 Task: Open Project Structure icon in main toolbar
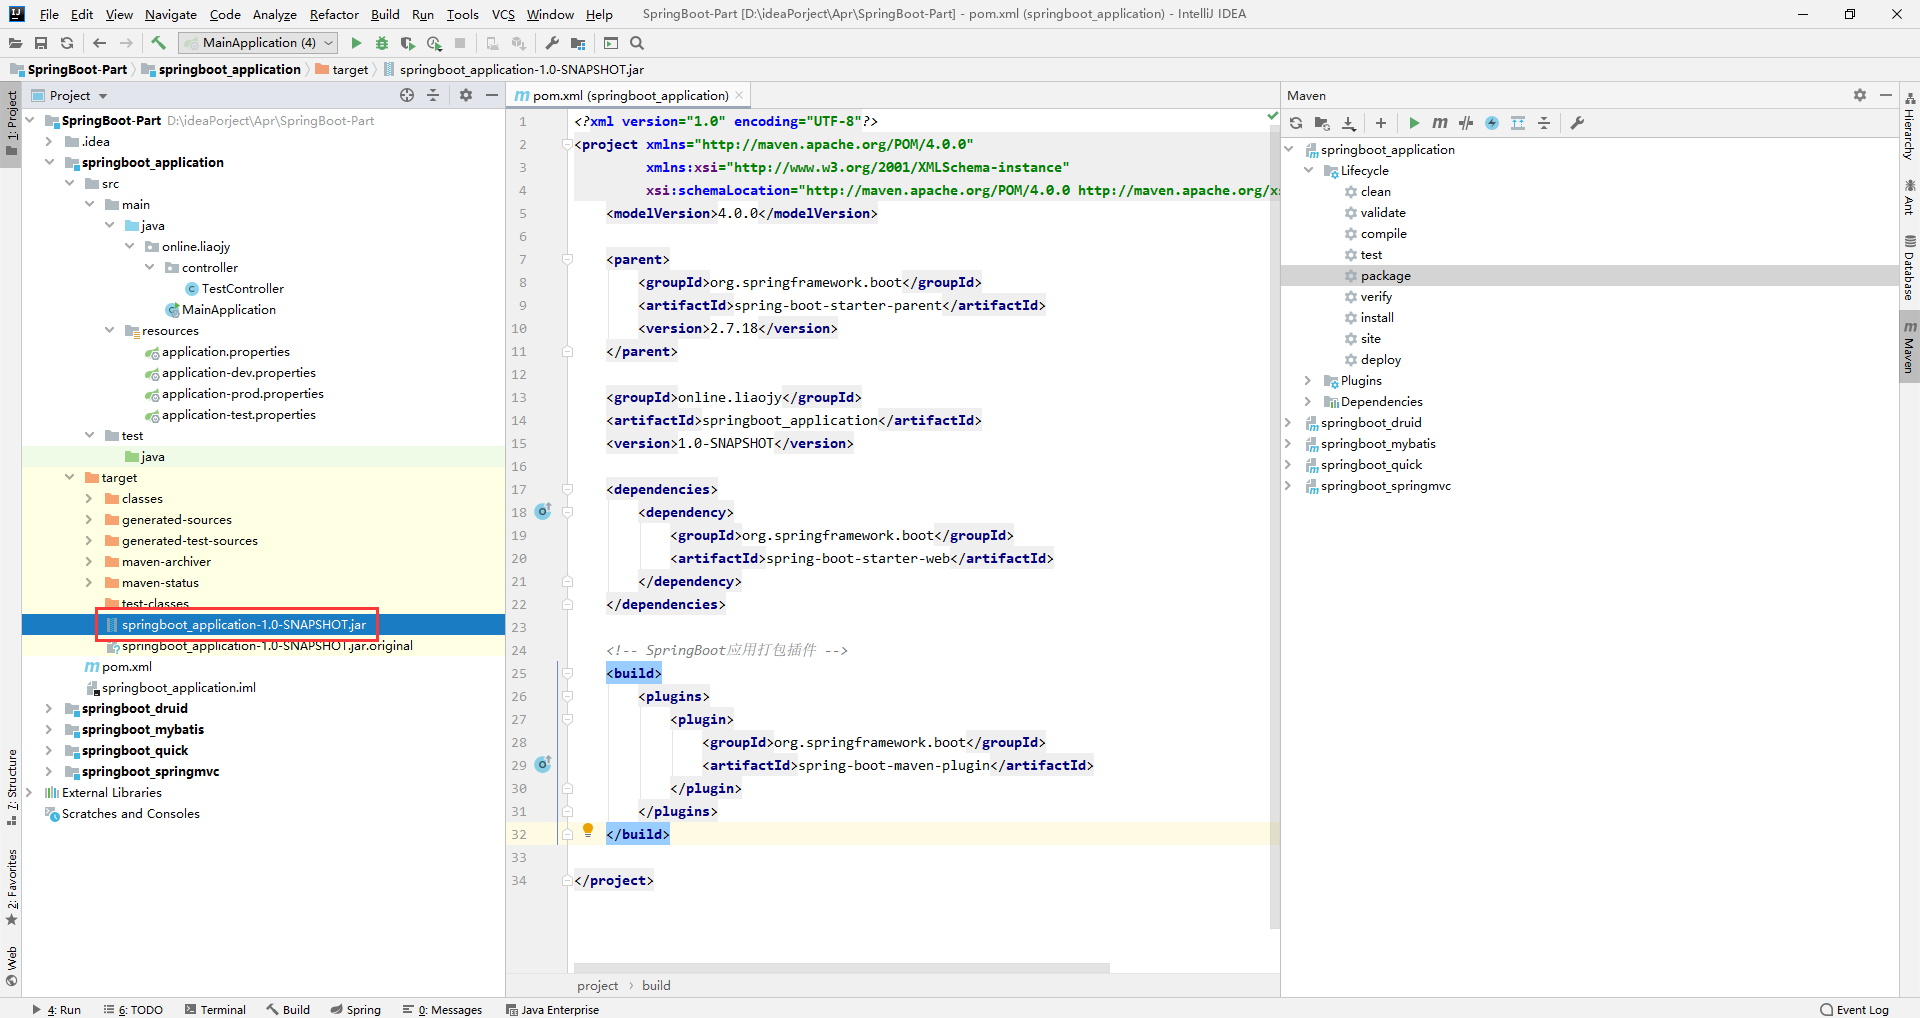pyautogui.click(x=578, y=43)
